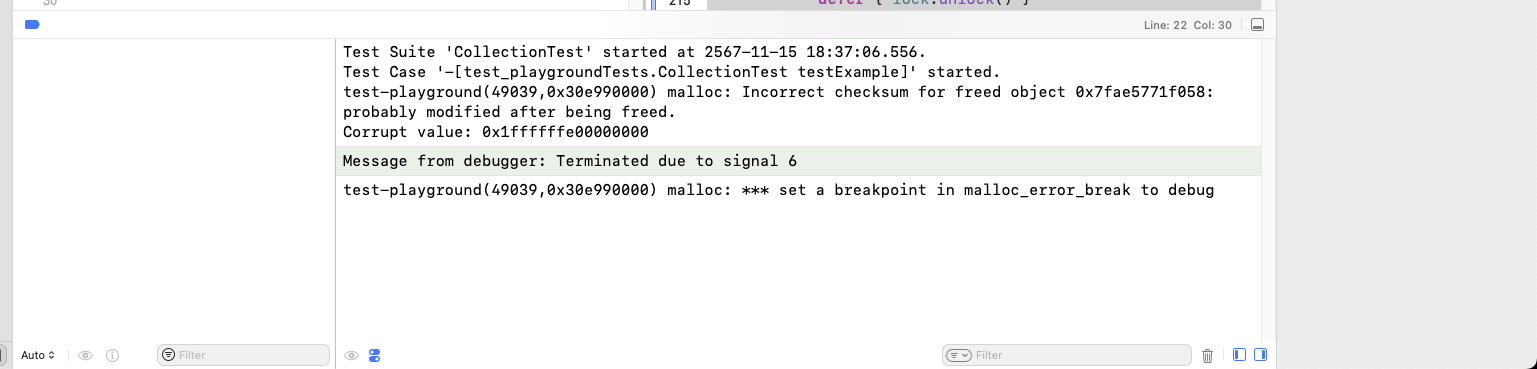Screen dimensions: 1537x369
Task: Toggle the variables view pane button
Action: point(1240,355)
